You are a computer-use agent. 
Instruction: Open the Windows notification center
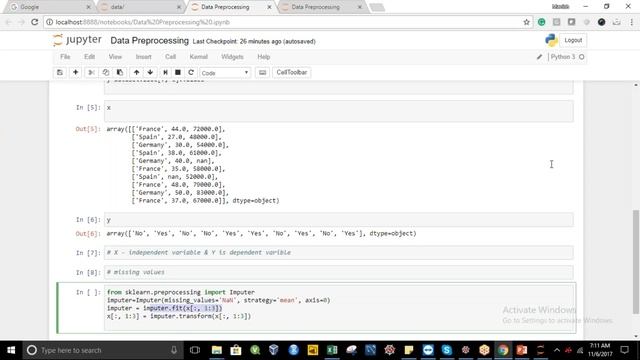(x=624, y=350)
